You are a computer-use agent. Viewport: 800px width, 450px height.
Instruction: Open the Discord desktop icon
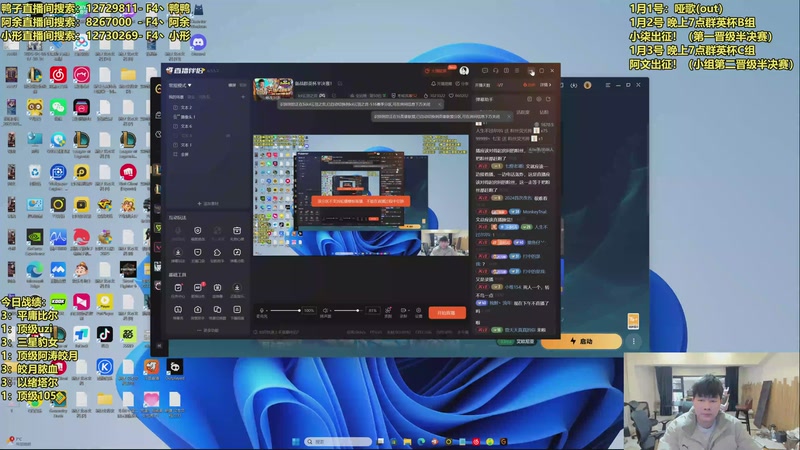[x=198, y=45]
